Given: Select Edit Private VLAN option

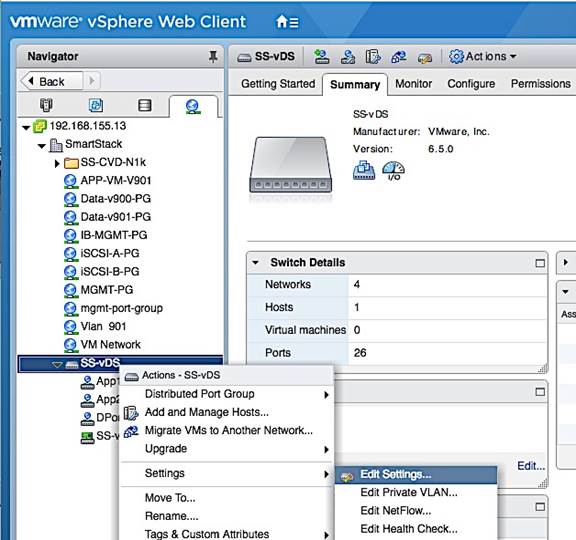Looking at the screenshot, I should click(416, 493).
